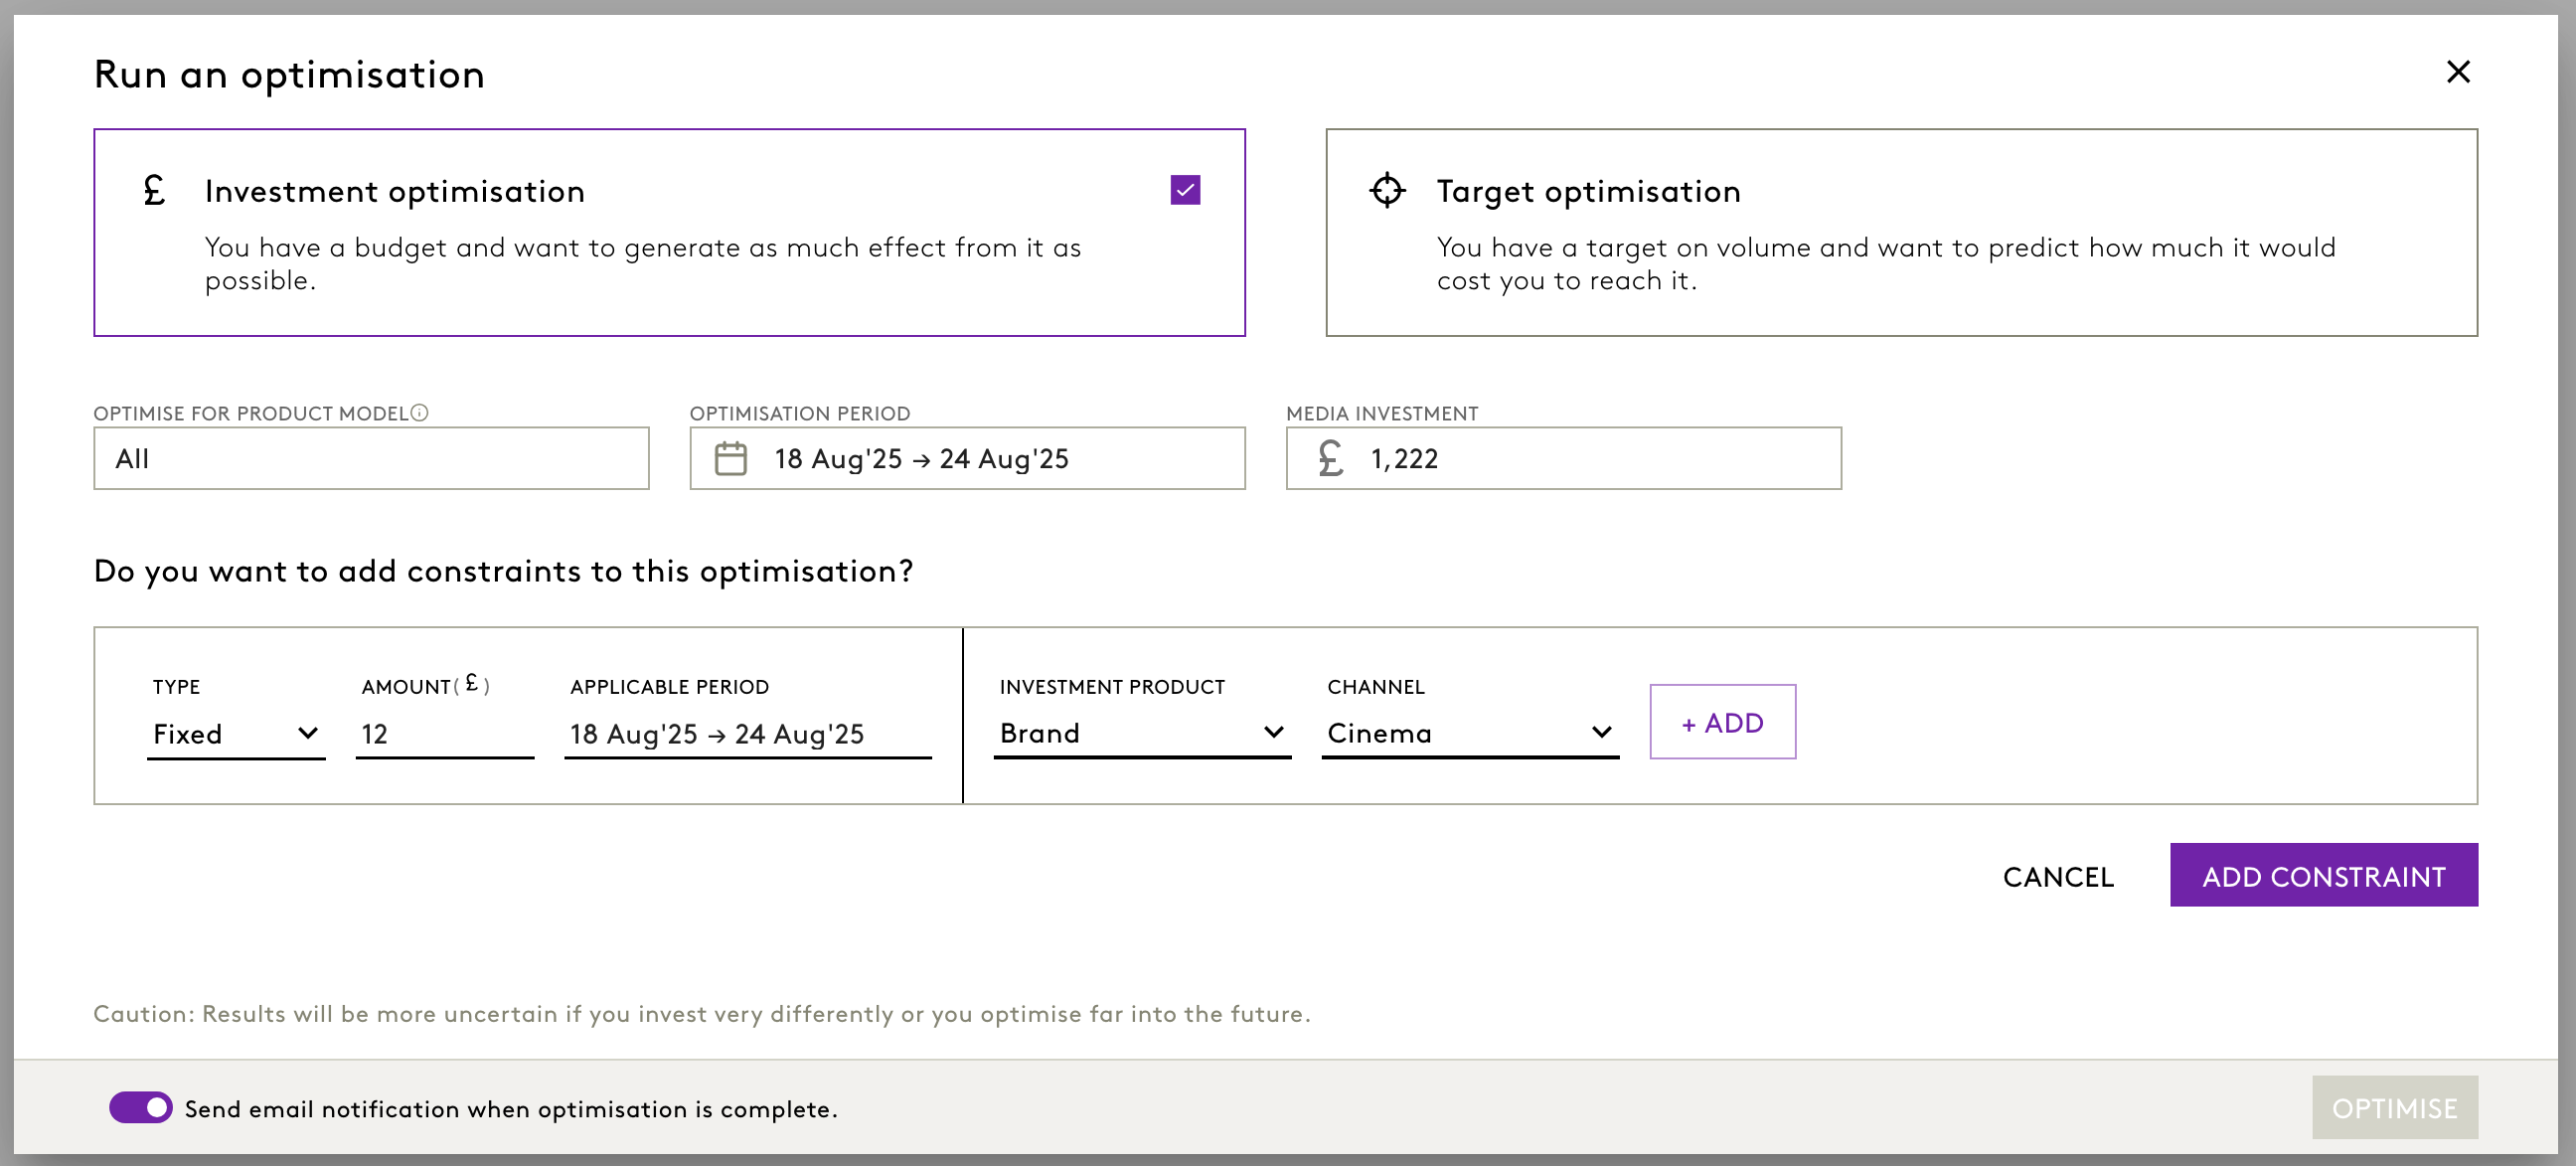Viewport: 2576px width, 1166px height.
Task: Expand the Channel dropdown showing Cinema
Action: pyautogui.click(x=1469, y=734)
